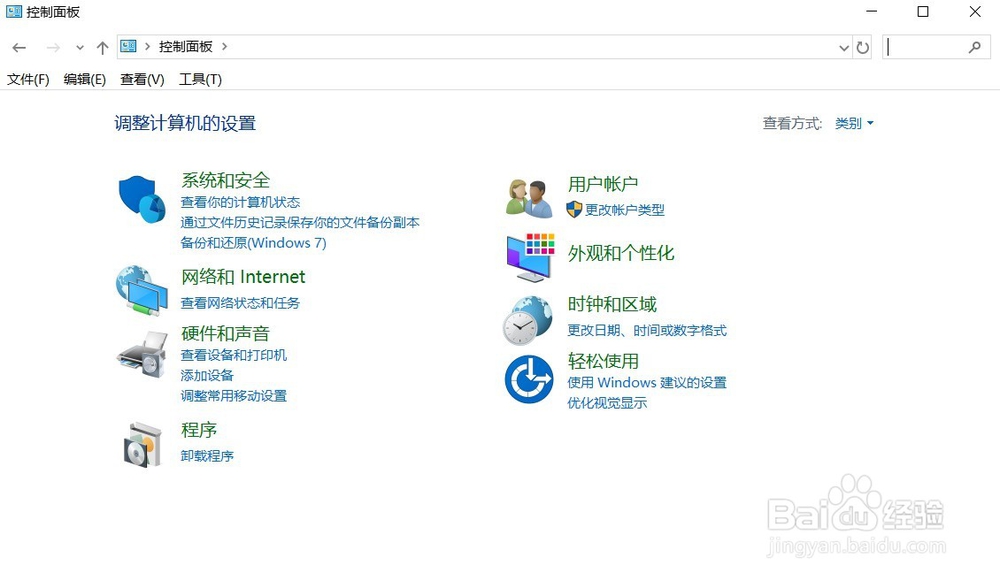Open the 文件 menu
This screenshot has width=1000, height=581.
[27, 79]
